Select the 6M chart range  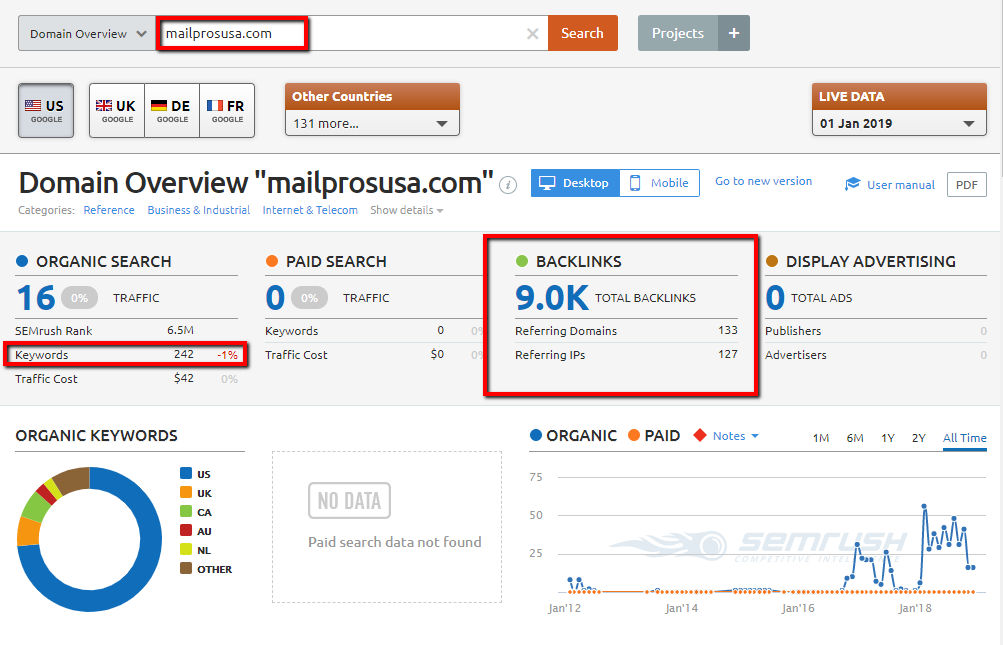[855, 438]
